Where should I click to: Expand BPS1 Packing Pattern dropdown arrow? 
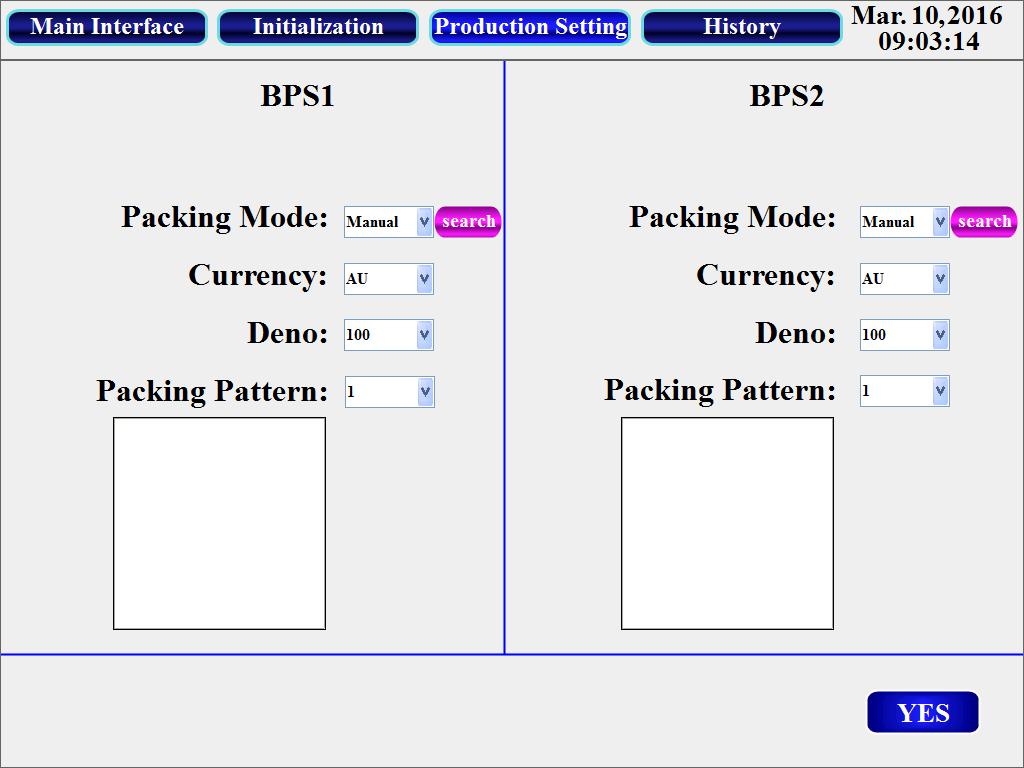click(425, 392)
